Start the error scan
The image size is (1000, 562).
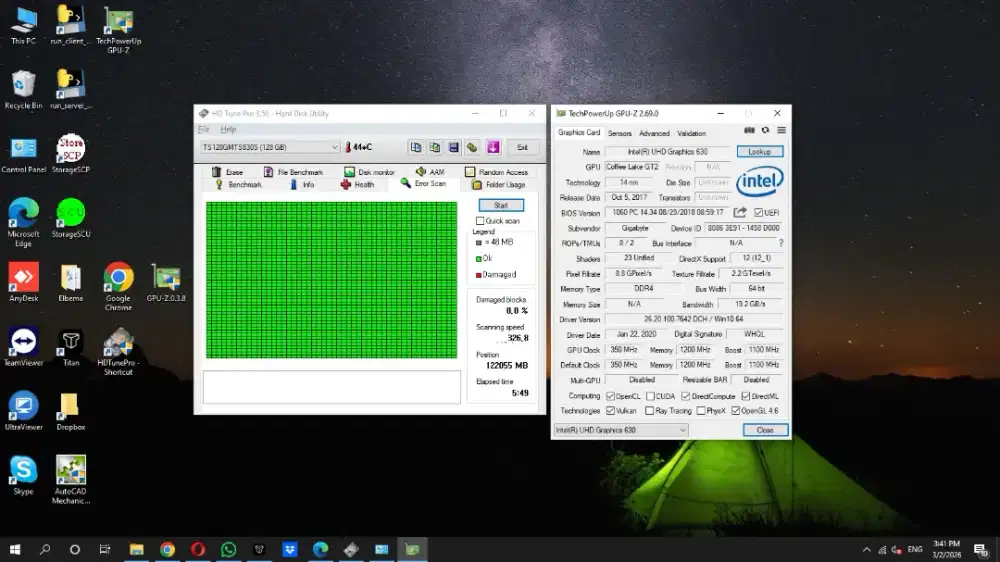coord(501,205)
